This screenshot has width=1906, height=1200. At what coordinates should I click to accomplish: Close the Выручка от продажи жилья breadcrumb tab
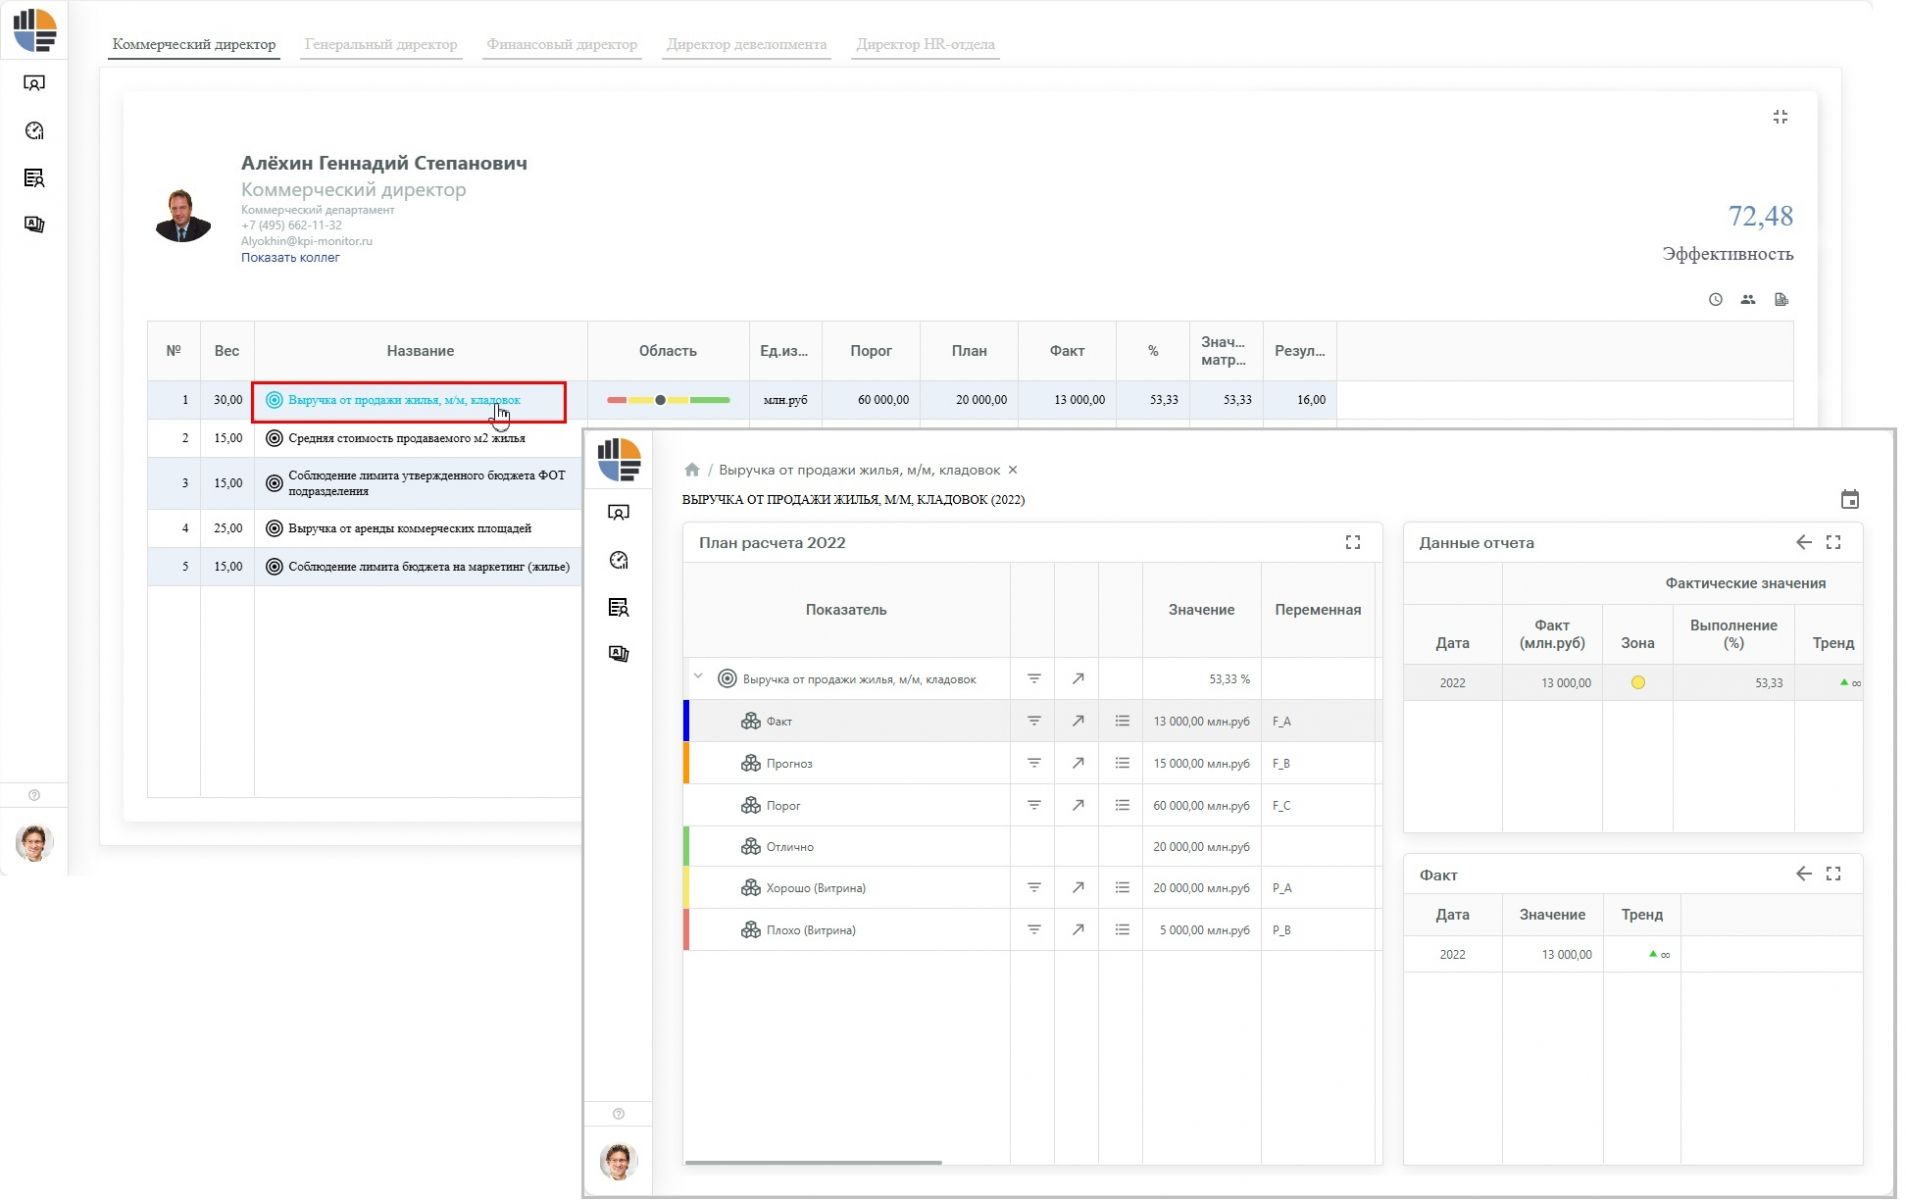pyautogui.click(x=1012, y=470)
